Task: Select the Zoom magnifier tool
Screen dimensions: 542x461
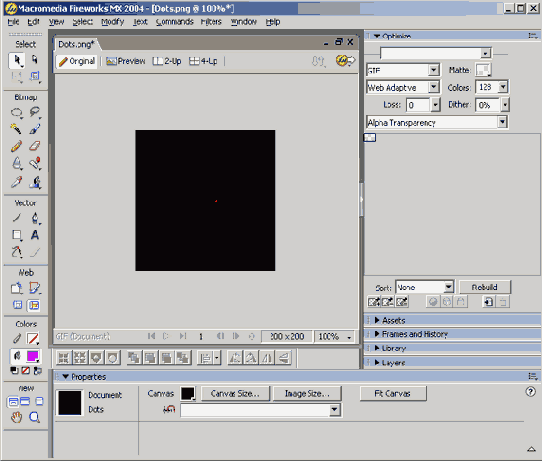Action: 35,417
